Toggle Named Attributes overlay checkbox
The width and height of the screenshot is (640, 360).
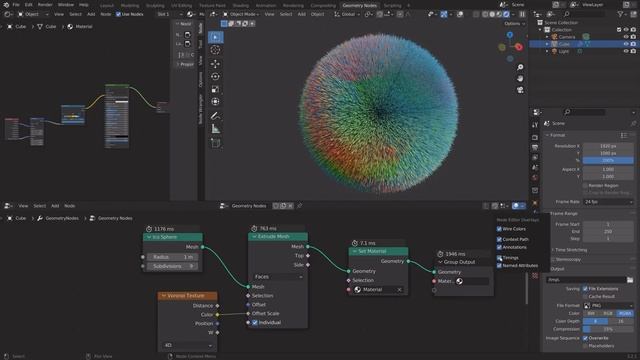click(499, 265)
